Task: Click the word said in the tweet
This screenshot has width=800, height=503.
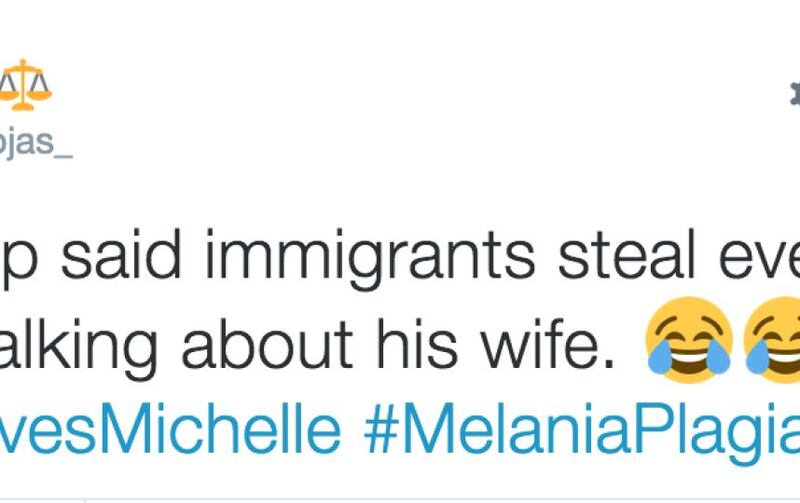Action: pyautogui.click(x=121, y=254)
